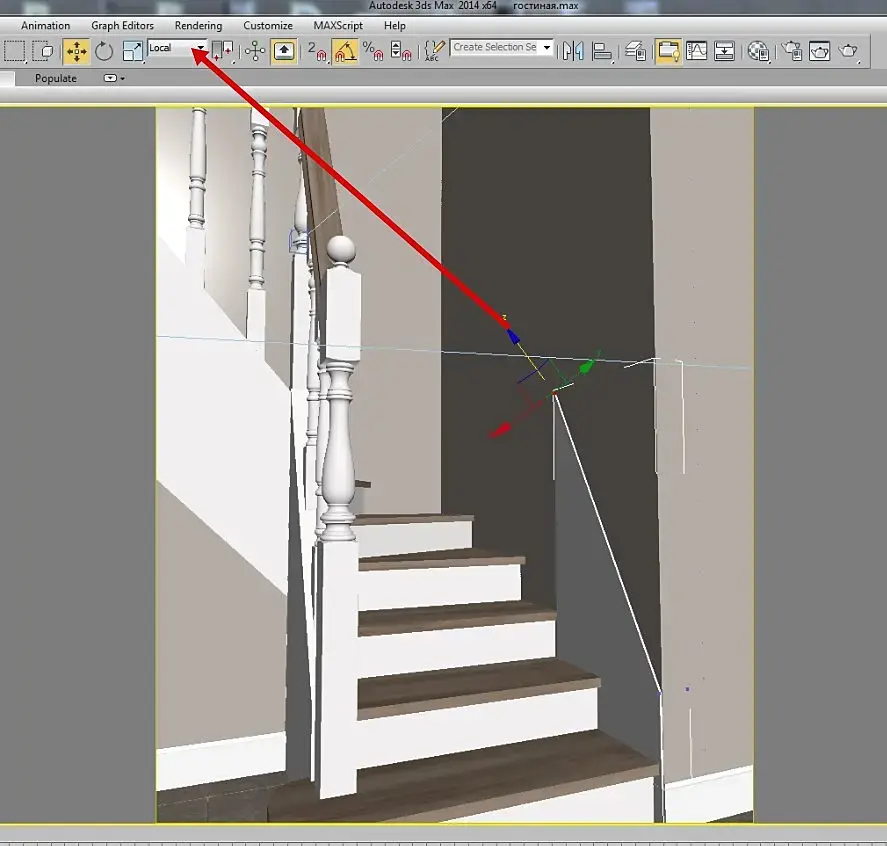Click Select and Manipulate icon
Viewport: 887px width, 846px height.
255,51
